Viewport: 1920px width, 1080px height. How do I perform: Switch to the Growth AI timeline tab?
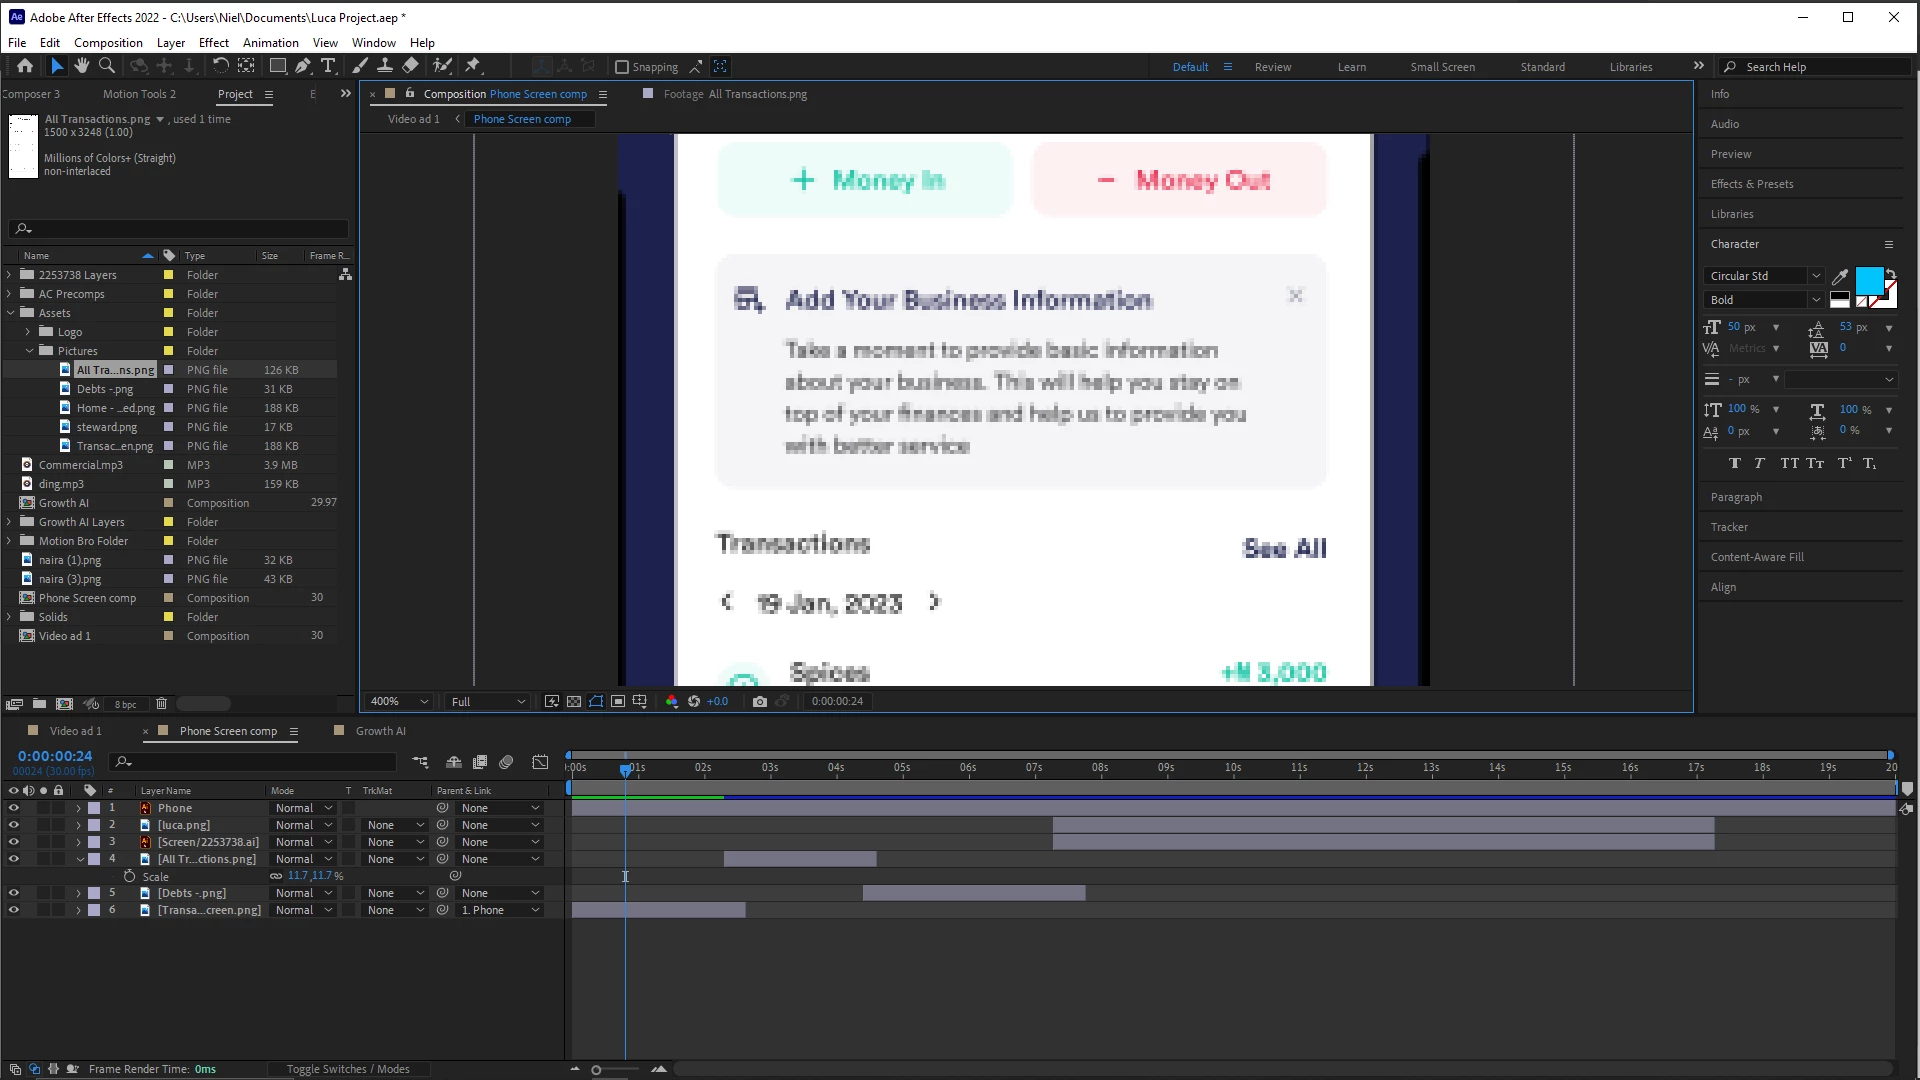pos(380,731)
